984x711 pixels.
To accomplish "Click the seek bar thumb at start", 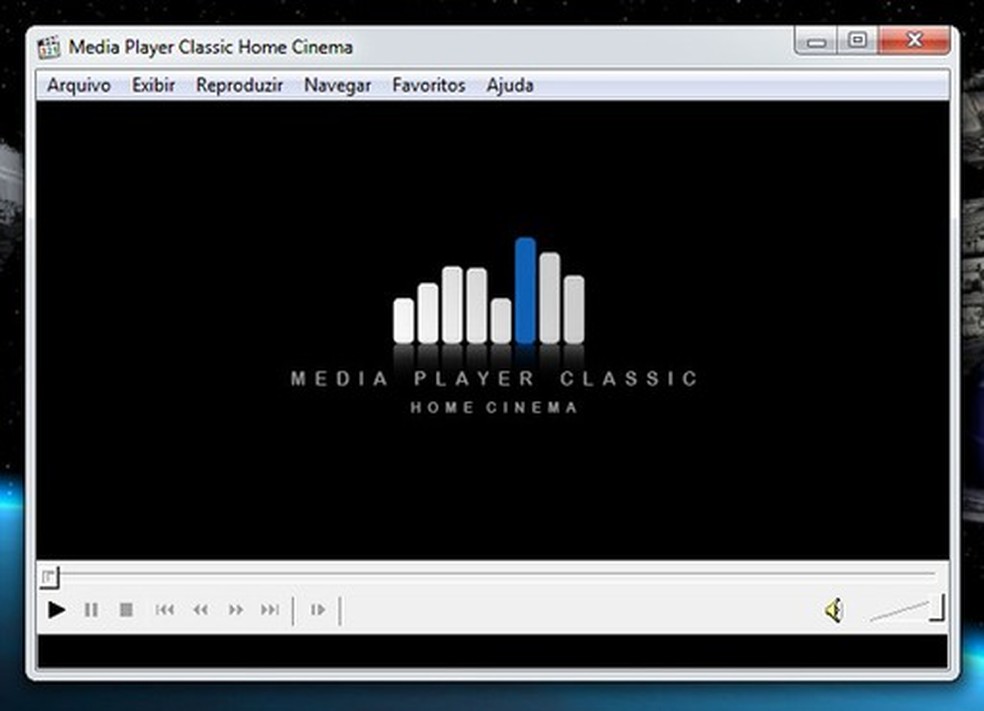I will pos(50,577).
